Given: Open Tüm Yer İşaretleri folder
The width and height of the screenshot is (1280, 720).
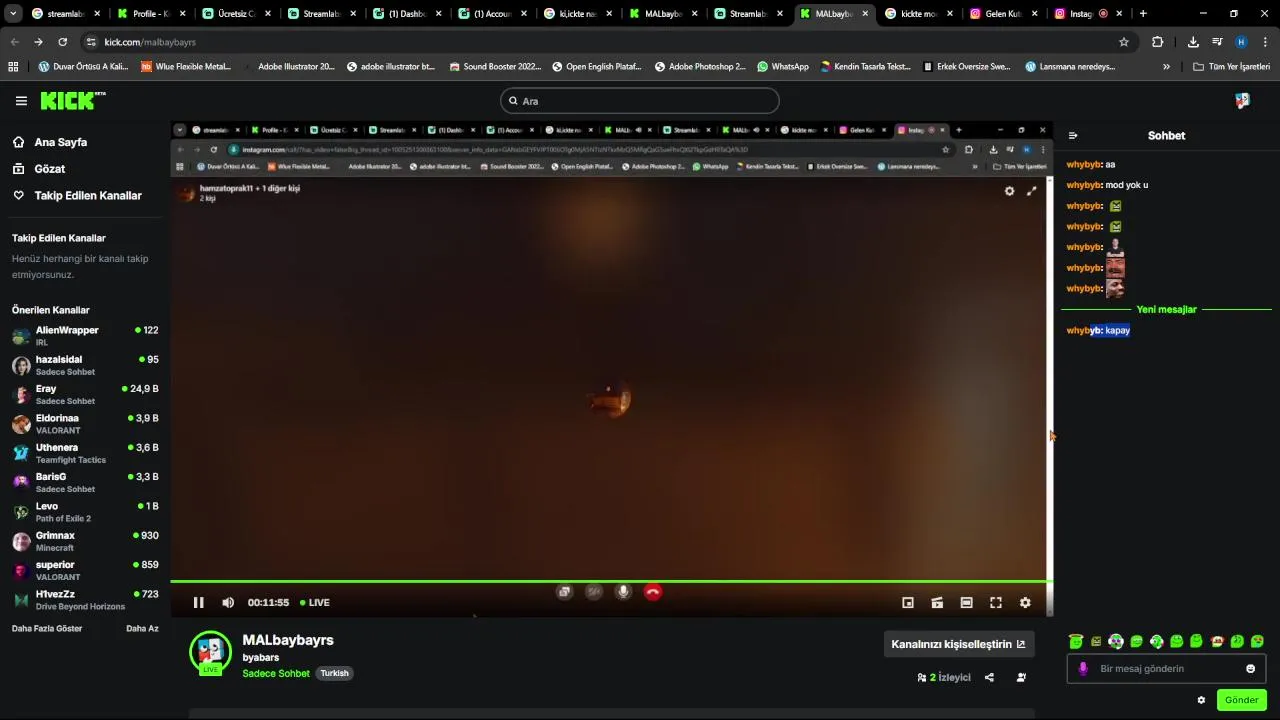Looking at the screenshot, I should [x=1232, y=67].
